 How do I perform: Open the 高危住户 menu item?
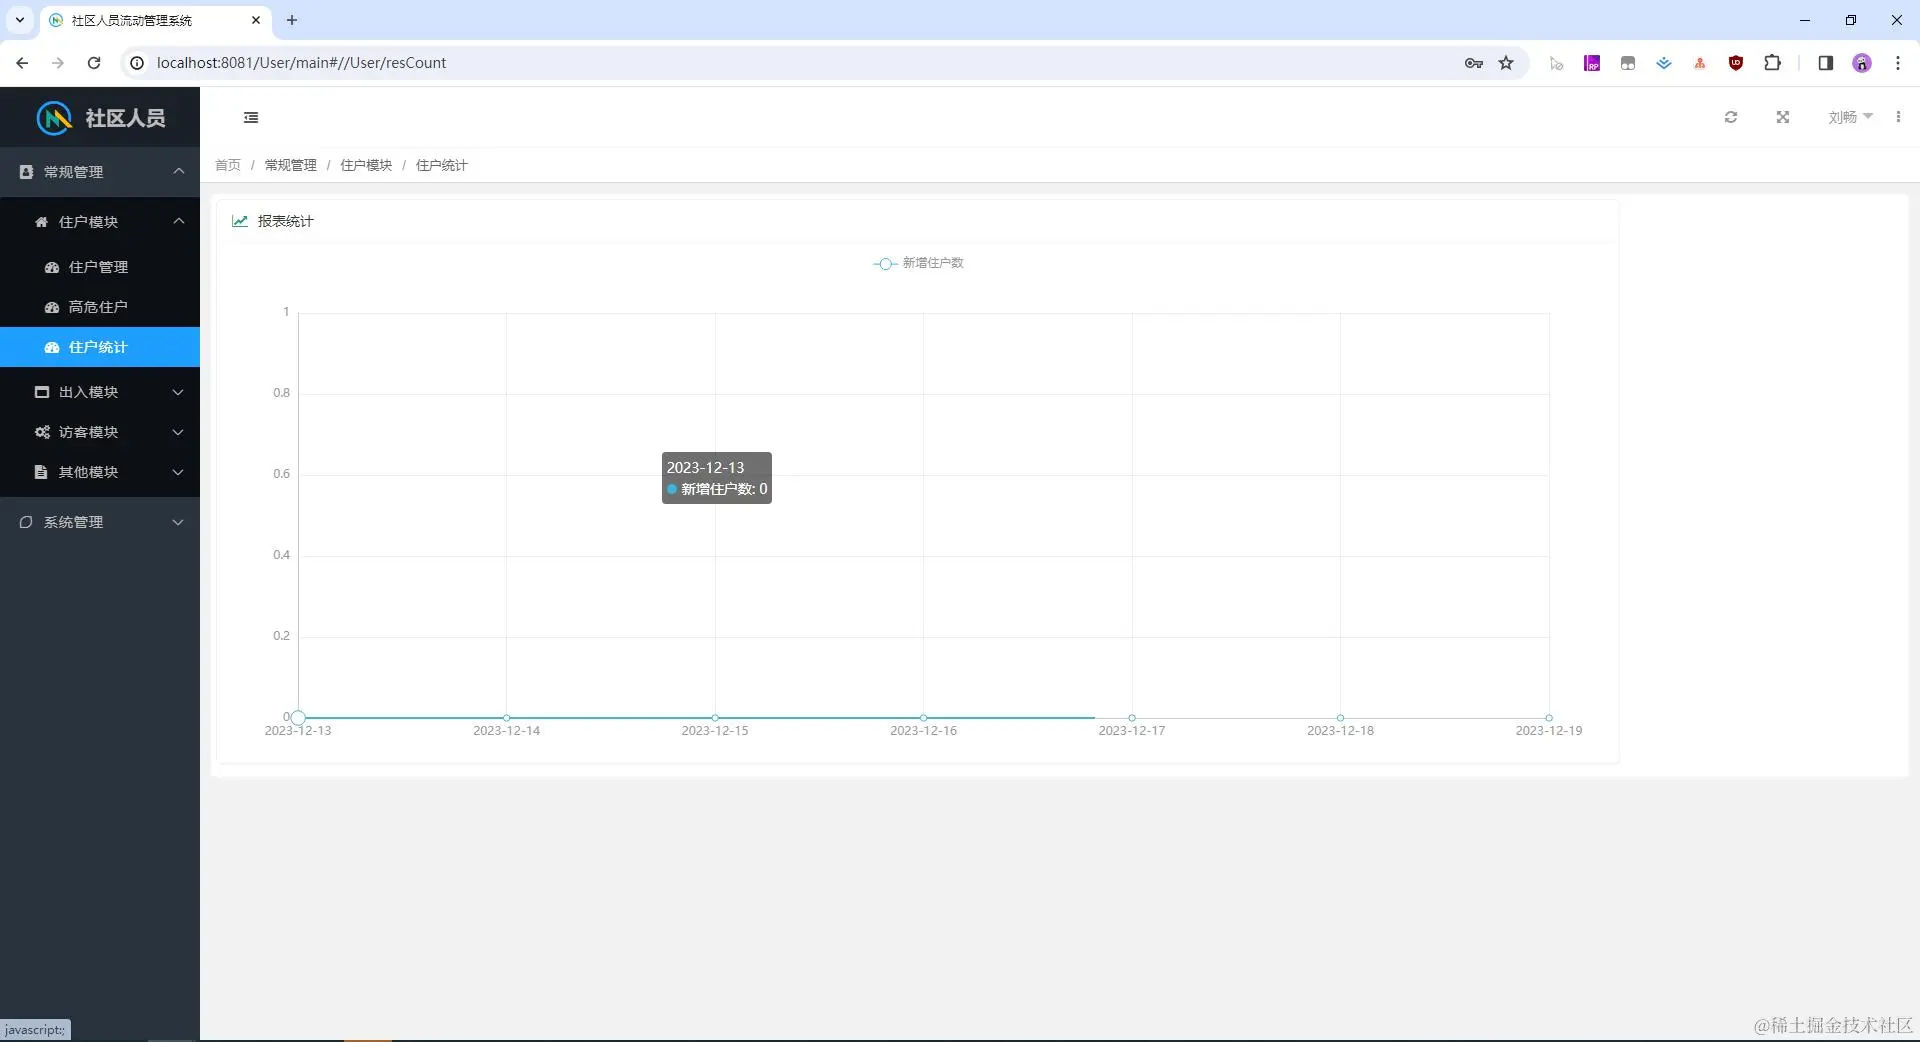click(x=100, y=307)
